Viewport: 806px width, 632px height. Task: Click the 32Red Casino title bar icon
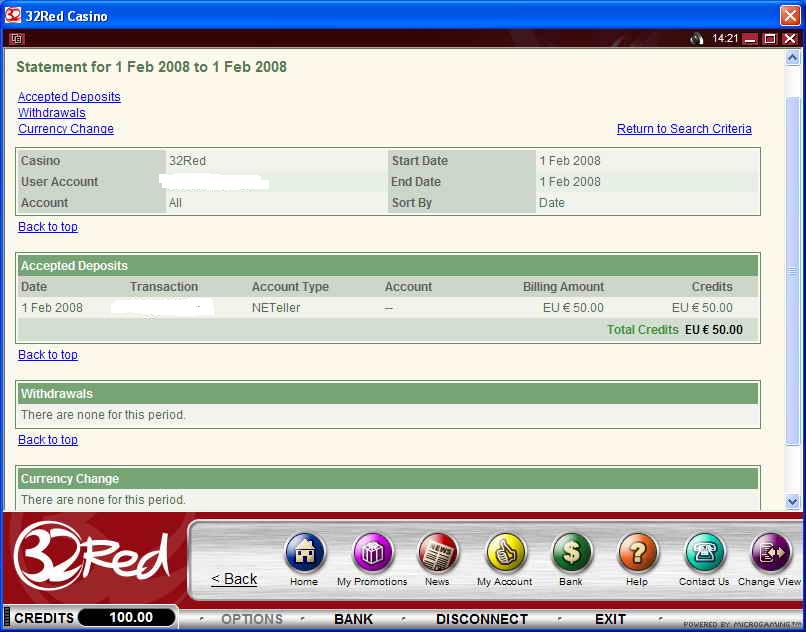(12, 15)
